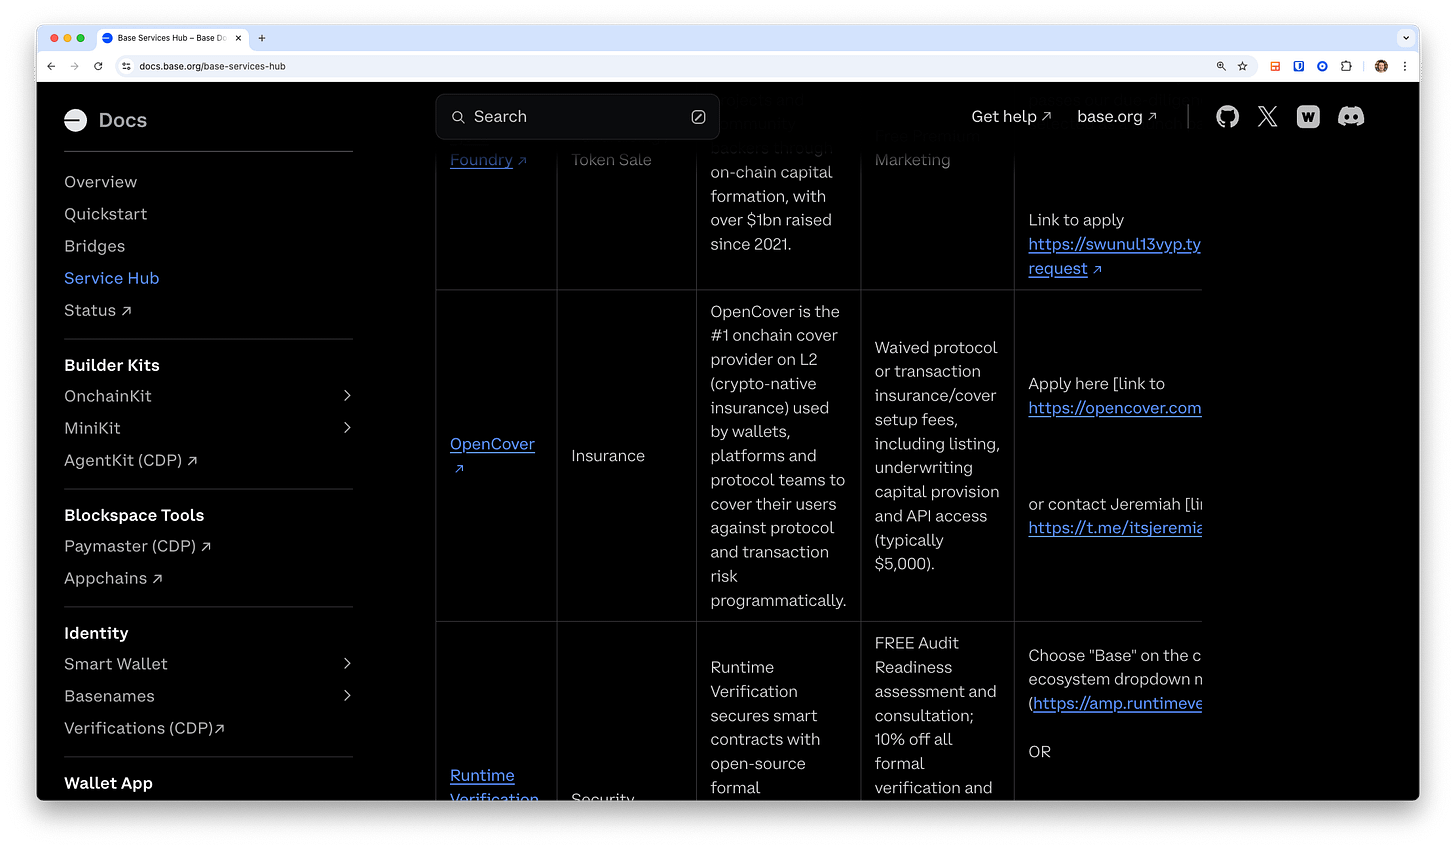
Task: Open the https://amp.runtimeve link
Action: click(x=1117, y=704)
